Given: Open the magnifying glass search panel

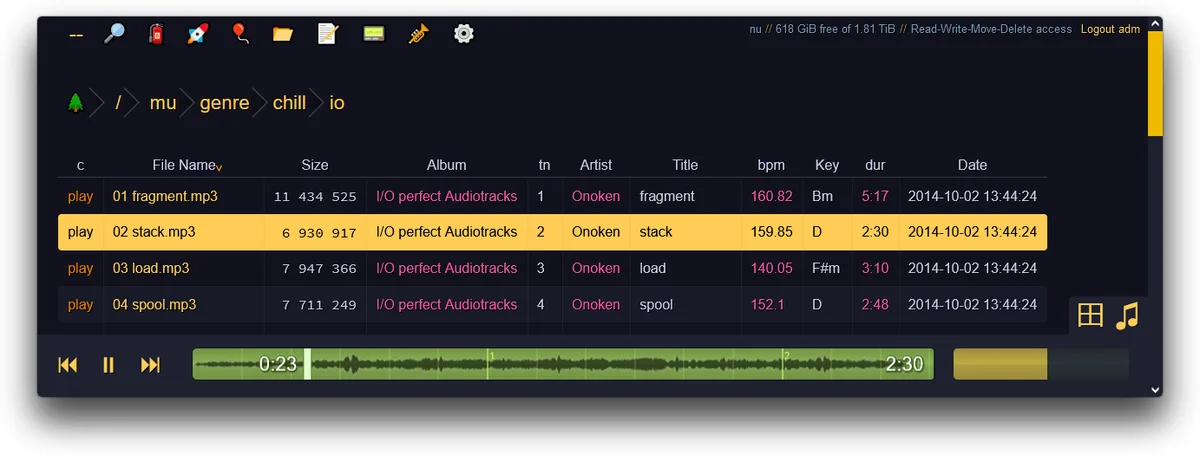Looking at the screenshot, I should 115,34.
